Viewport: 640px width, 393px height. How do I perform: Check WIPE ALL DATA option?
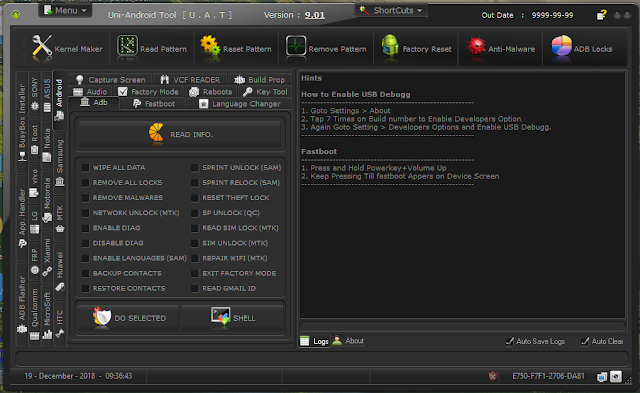coord(85,168)
